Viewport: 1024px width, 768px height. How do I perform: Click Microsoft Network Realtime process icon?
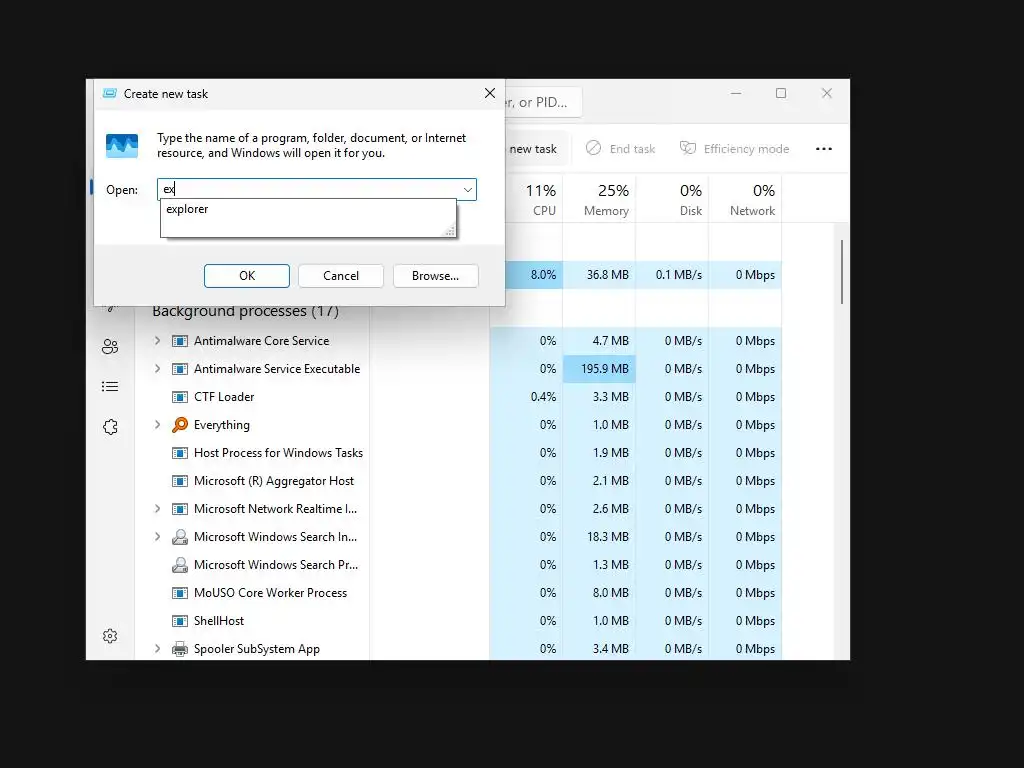coord(180,509)
